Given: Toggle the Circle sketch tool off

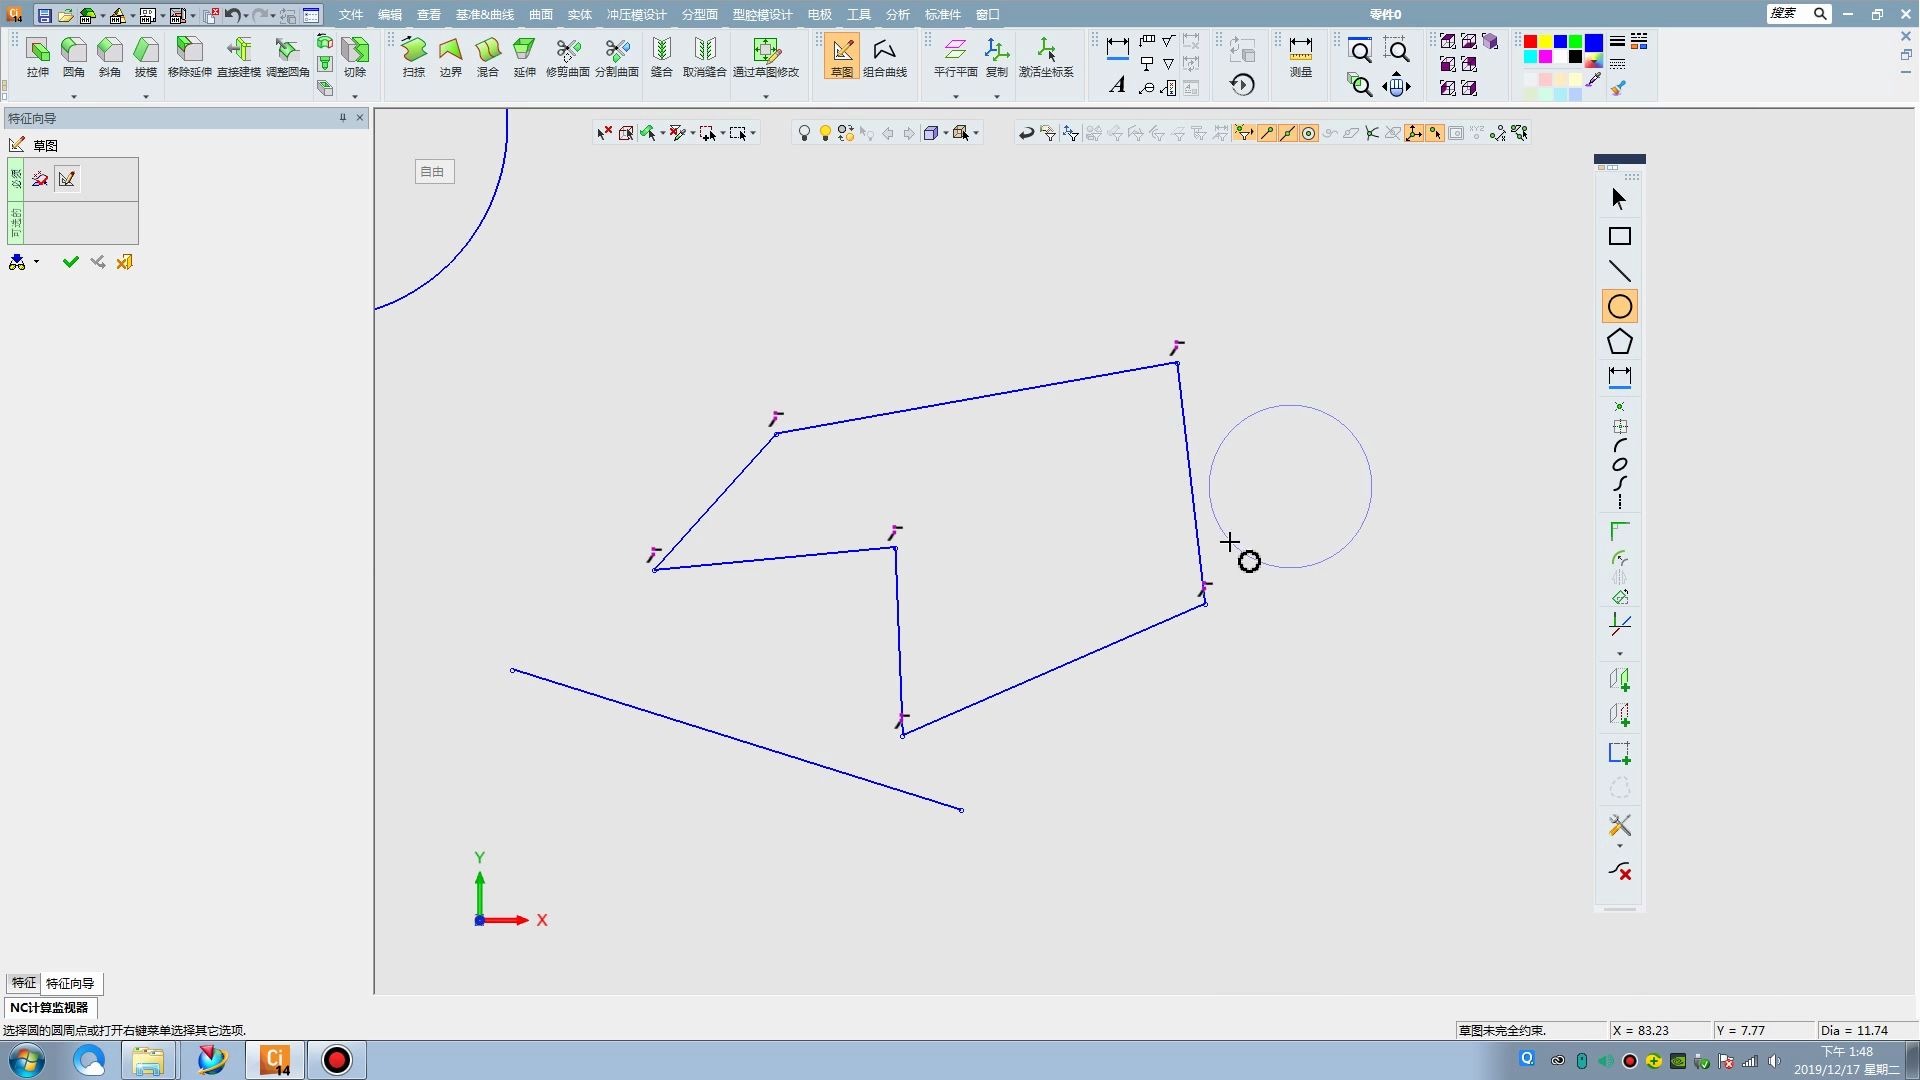Looking at the screenshot, I should click(x=1619, y=306).
